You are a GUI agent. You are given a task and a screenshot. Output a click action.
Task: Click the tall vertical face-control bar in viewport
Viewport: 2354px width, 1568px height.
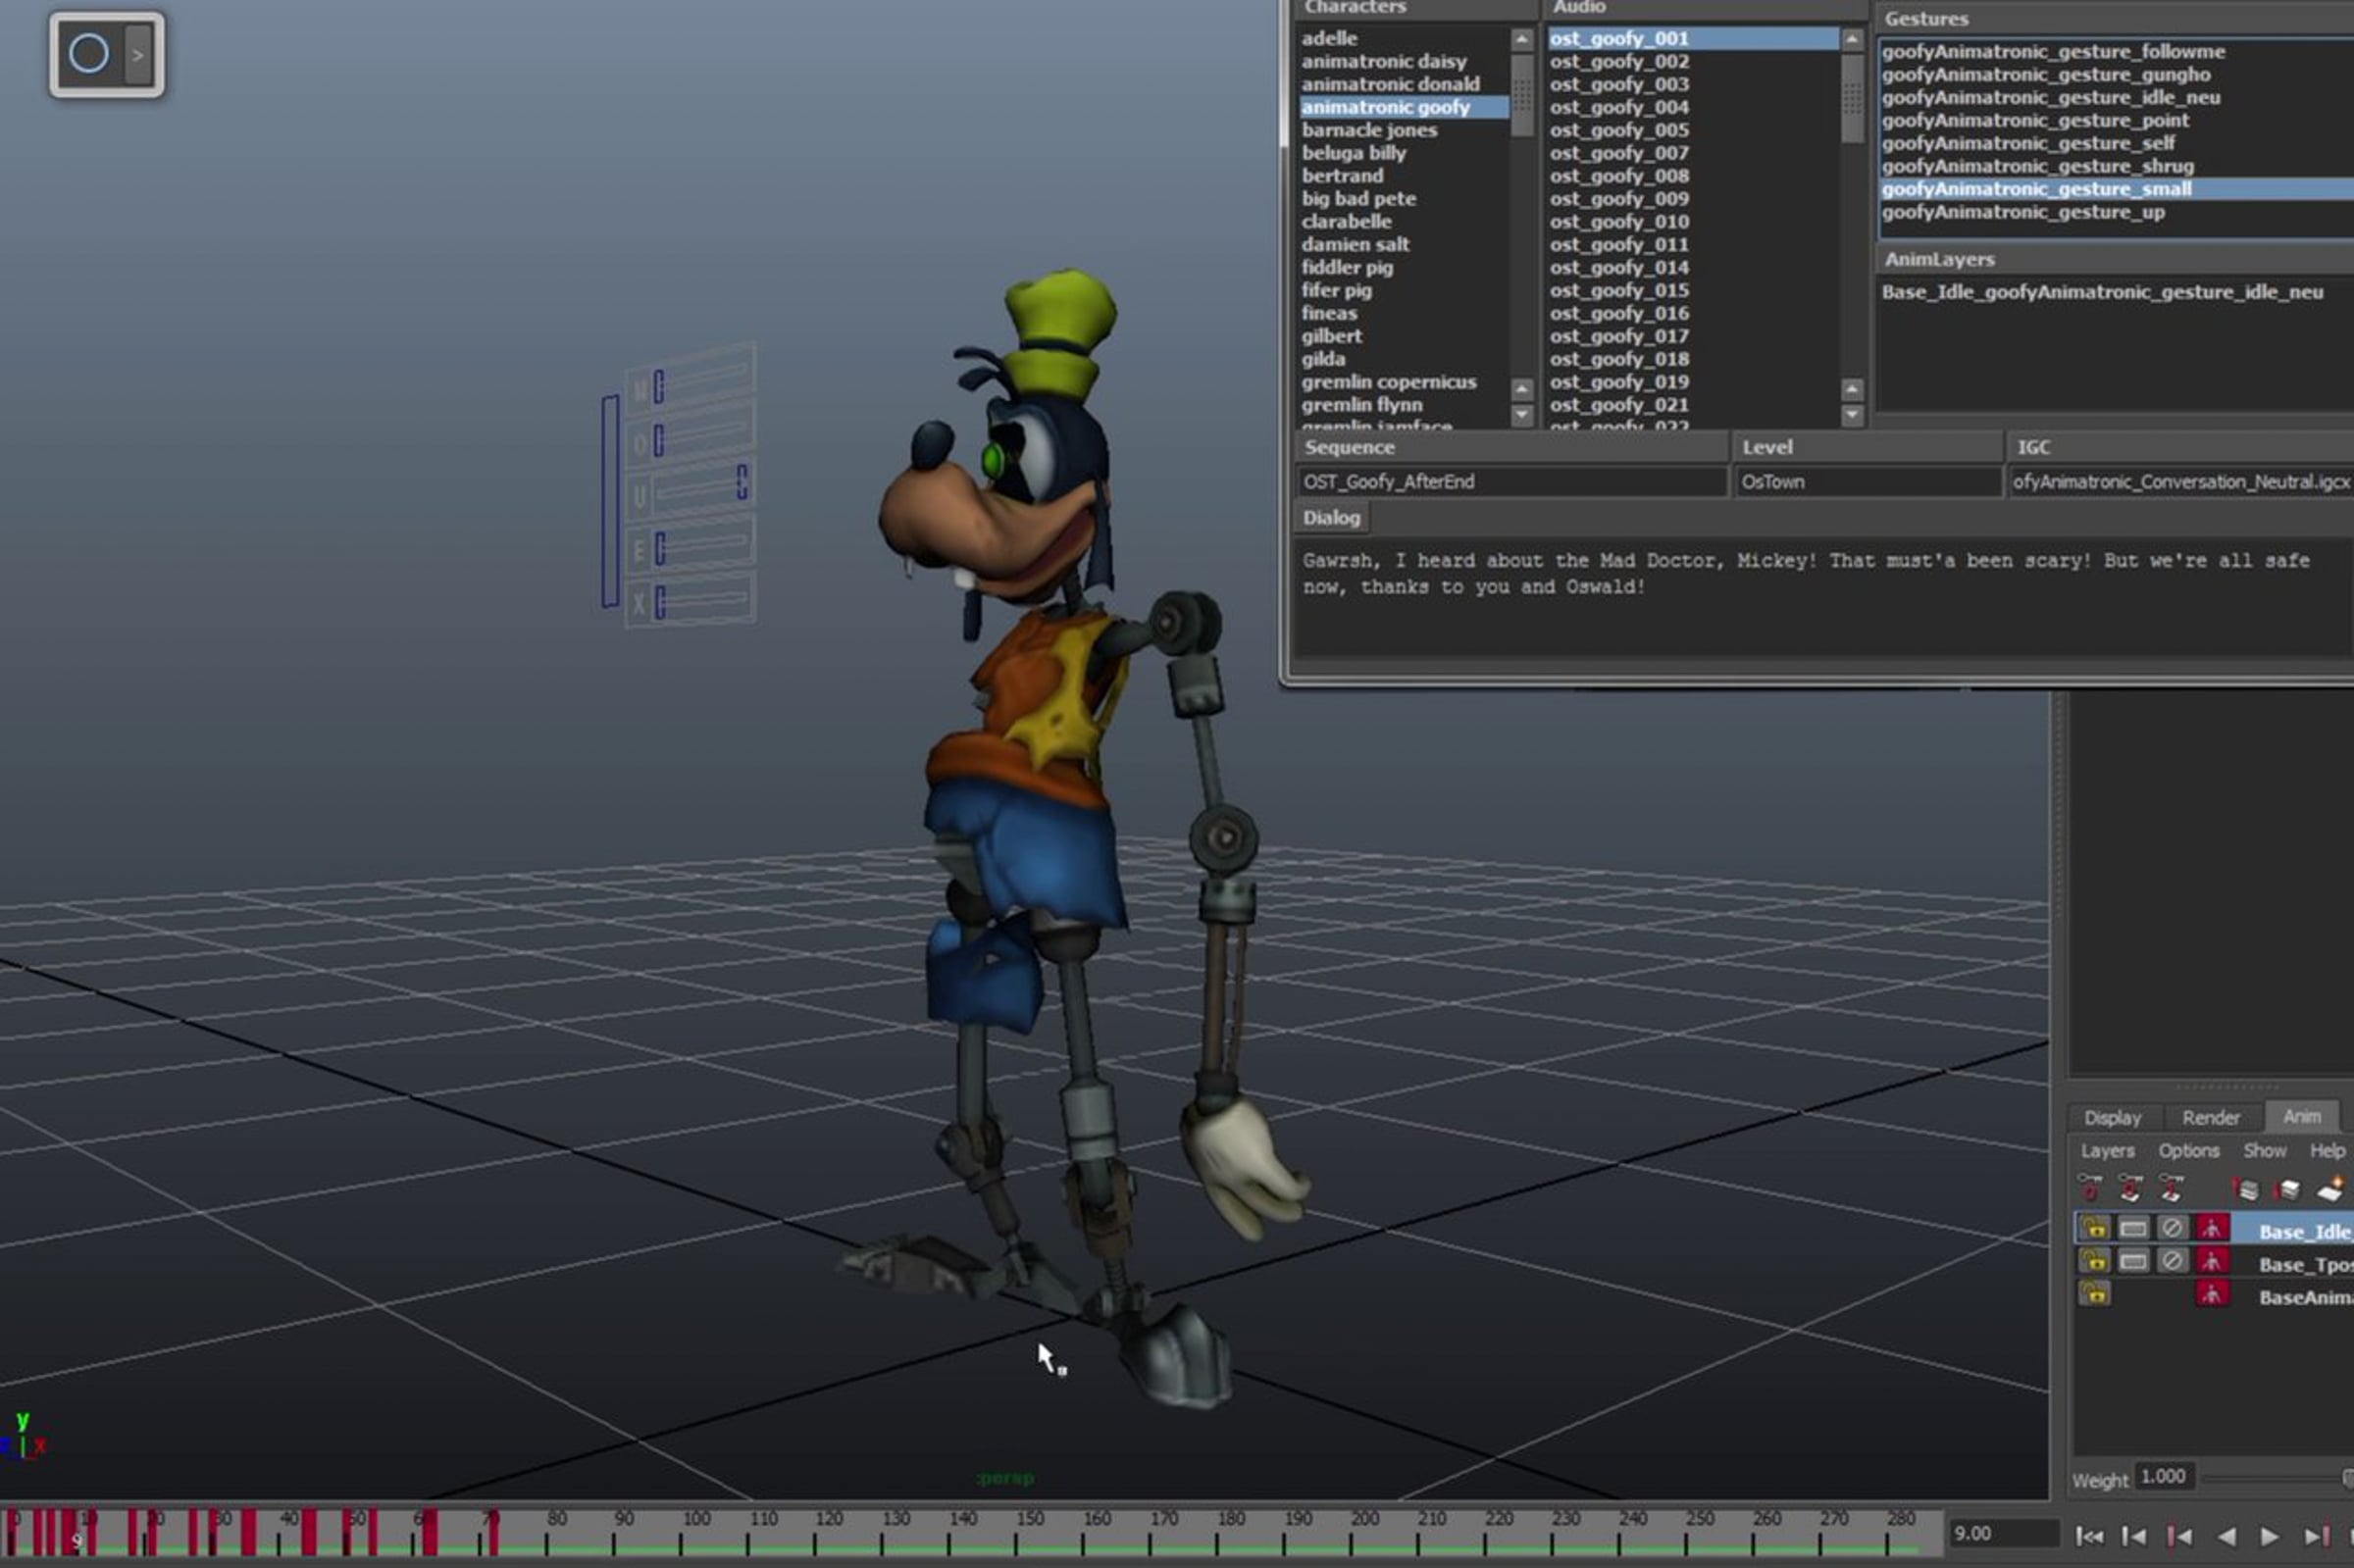610,501
